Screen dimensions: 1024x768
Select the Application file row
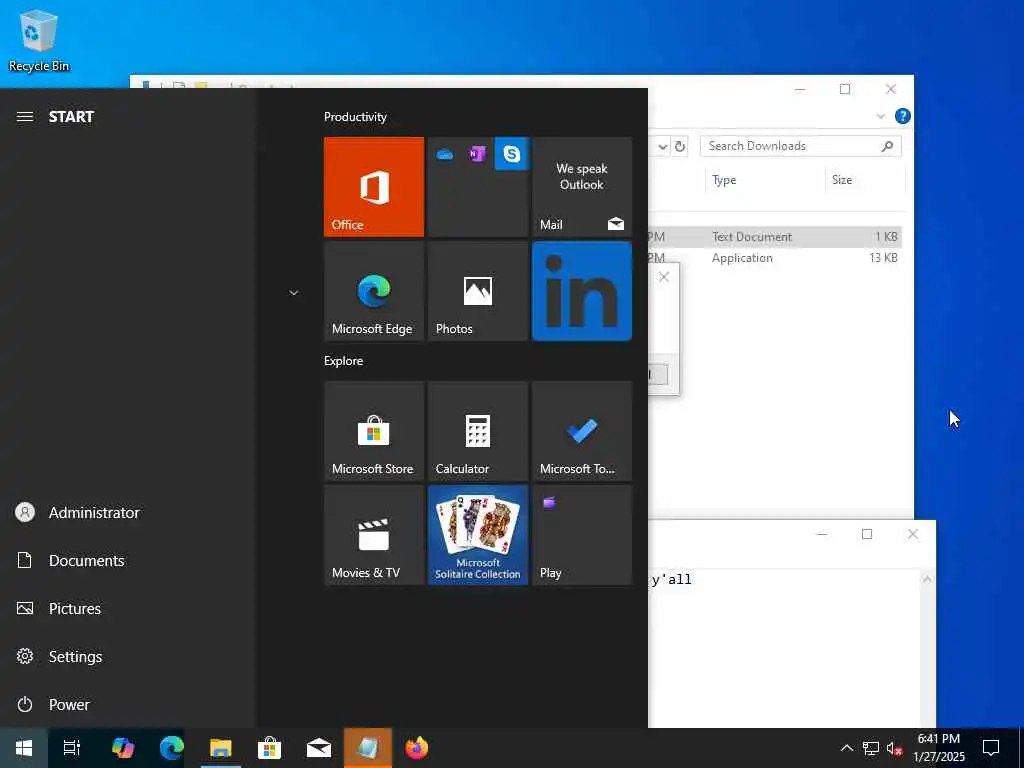(x=775, y=258)
